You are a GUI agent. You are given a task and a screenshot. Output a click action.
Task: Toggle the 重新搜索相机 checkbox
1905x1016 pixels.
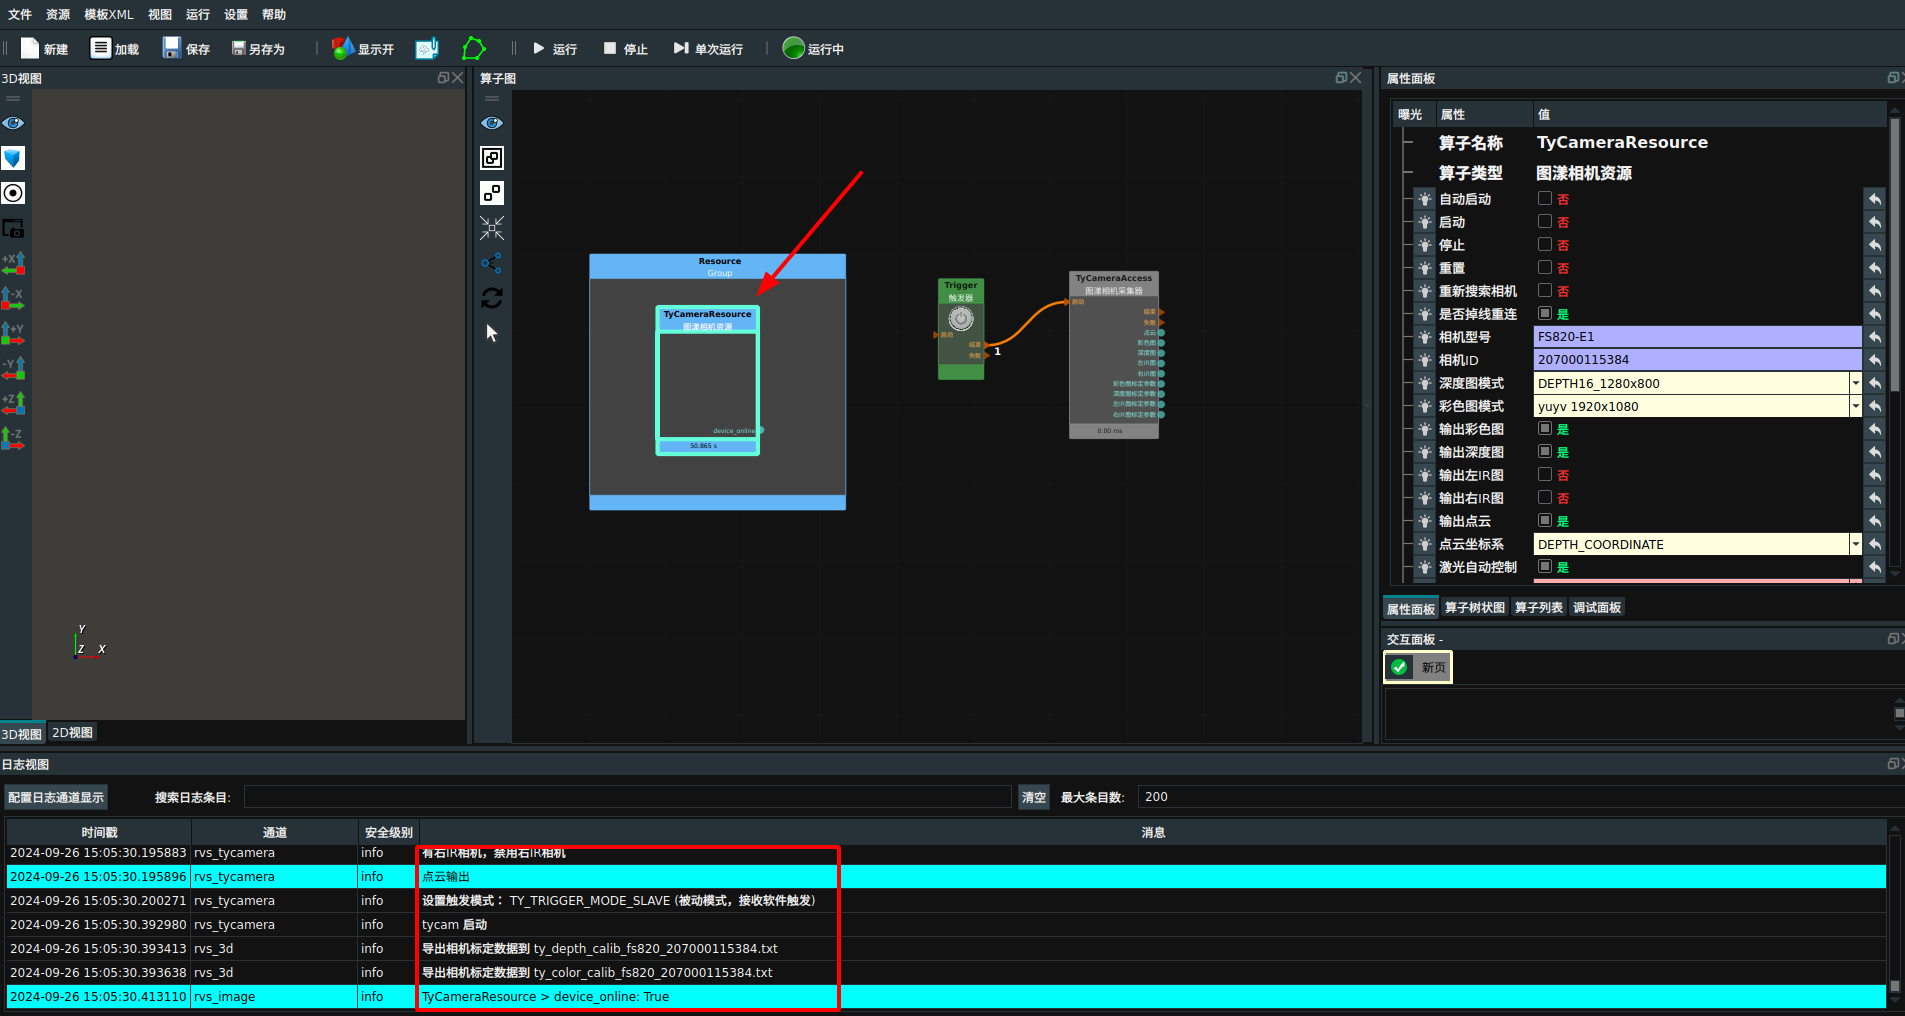click(1545, 290)
